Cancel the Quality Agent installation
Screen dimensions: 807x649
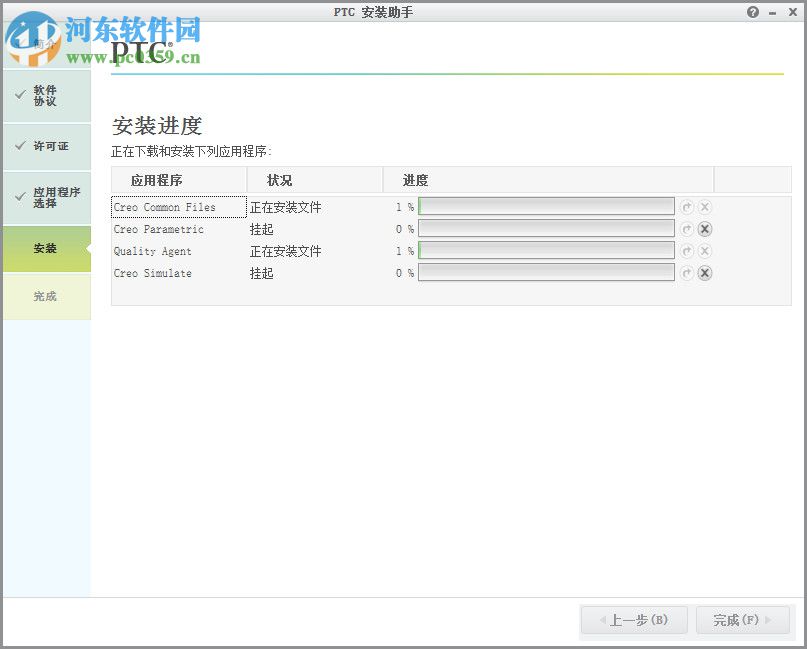pyautogui.click(x=705, y=251)
